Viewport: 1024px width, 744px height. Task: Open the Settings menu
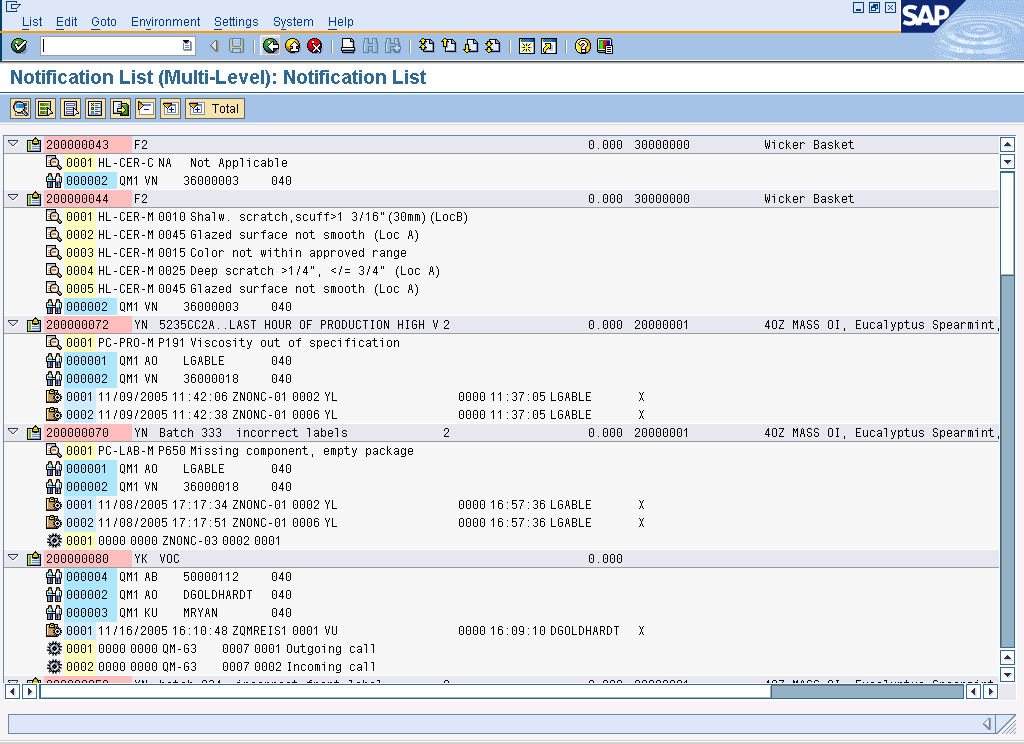pos(236,22)
